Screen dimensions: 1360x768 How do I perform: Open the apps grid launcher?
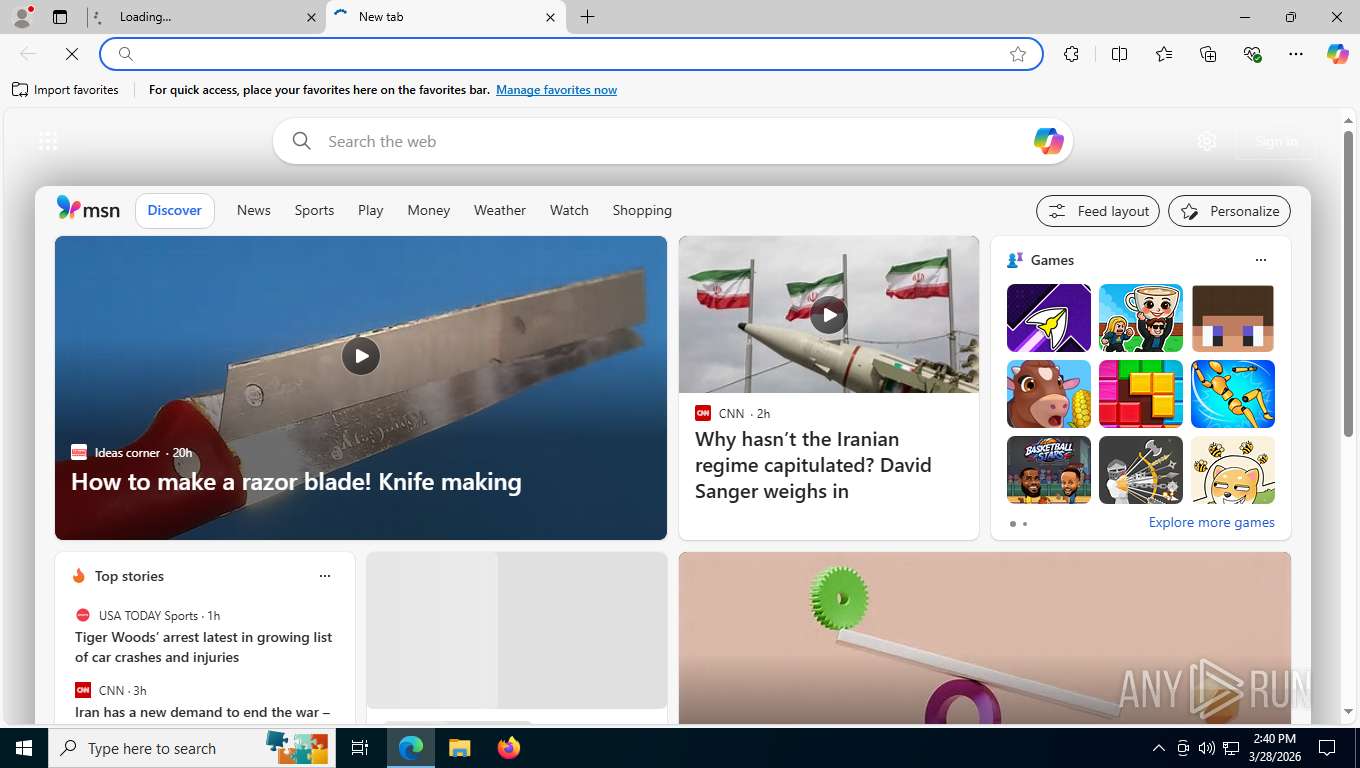(48, 141)
